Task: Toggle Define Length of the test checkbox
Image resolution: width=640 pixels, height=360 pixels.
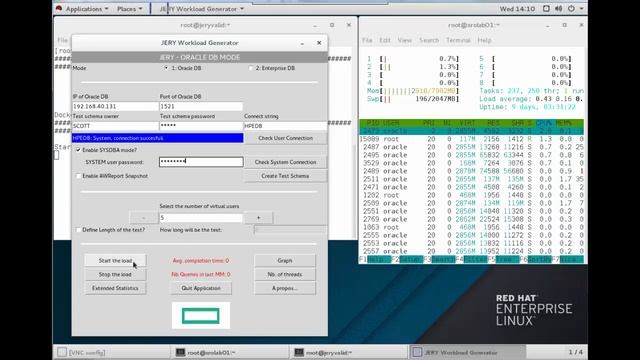Action: point(78,230)
